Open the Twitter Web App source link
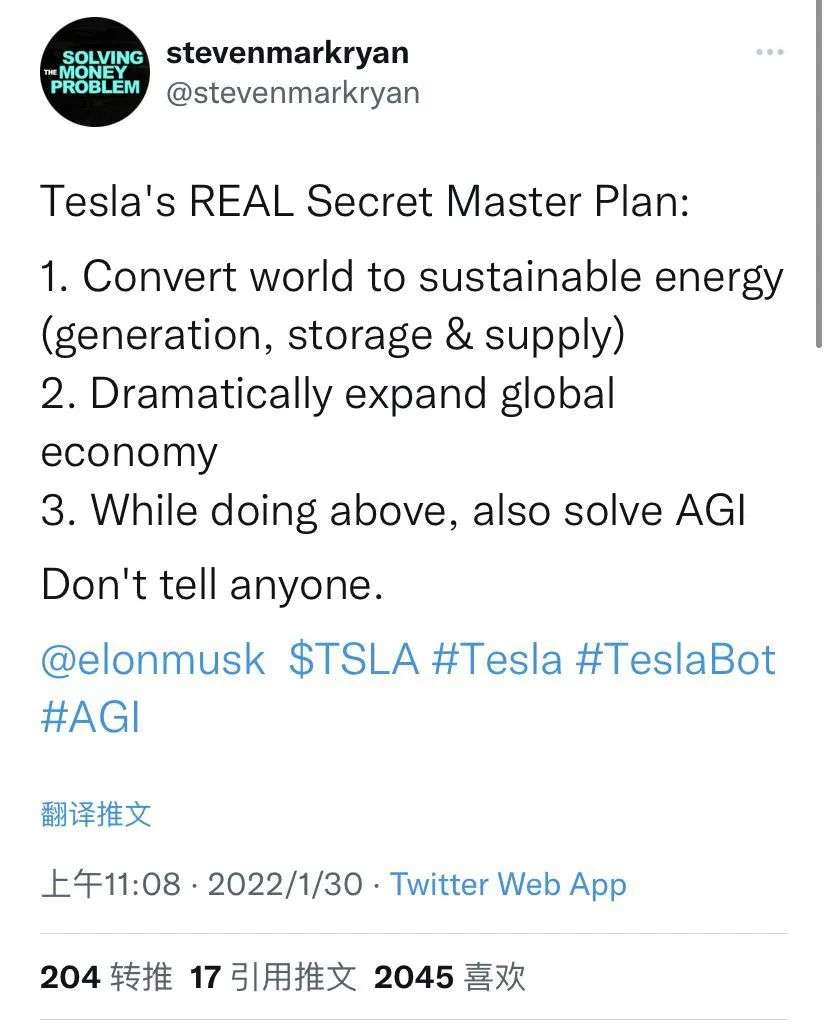 [509, 884]
